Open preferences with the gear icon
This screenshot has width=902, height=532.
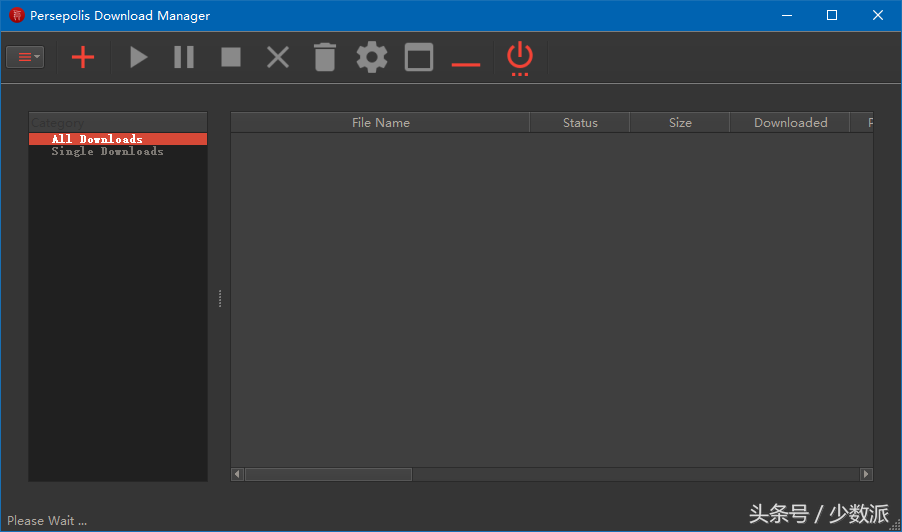point(372,57)
